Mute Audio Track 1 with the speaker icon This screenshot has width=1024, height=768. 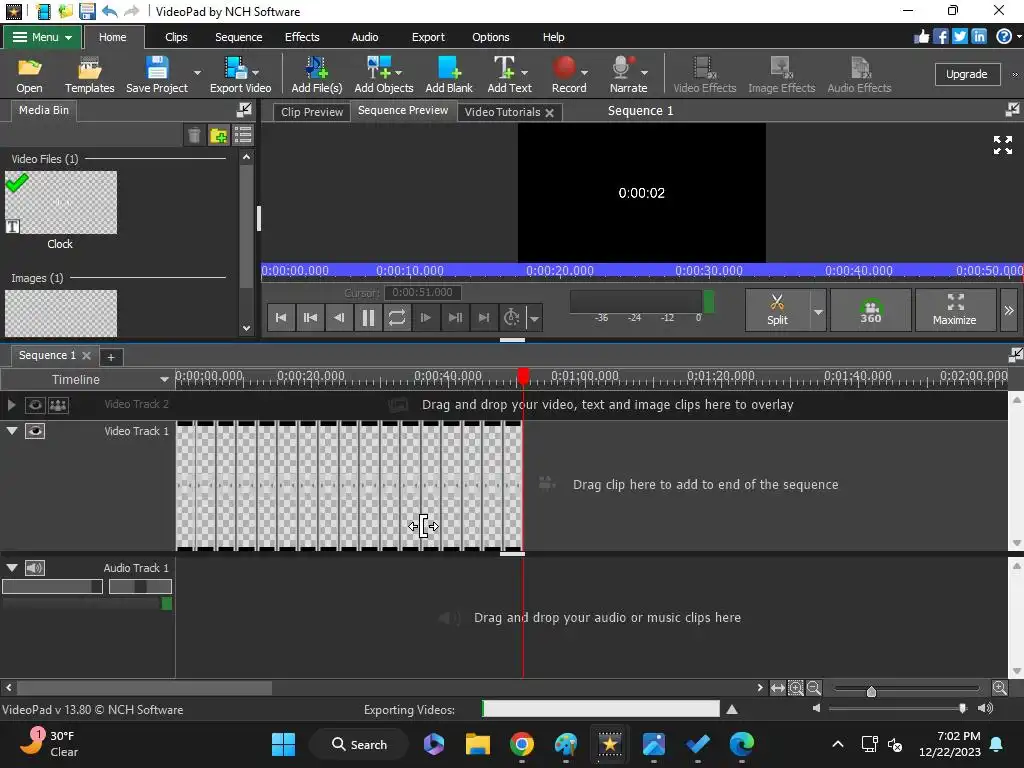pyautogui.click(x=35, y=568)
